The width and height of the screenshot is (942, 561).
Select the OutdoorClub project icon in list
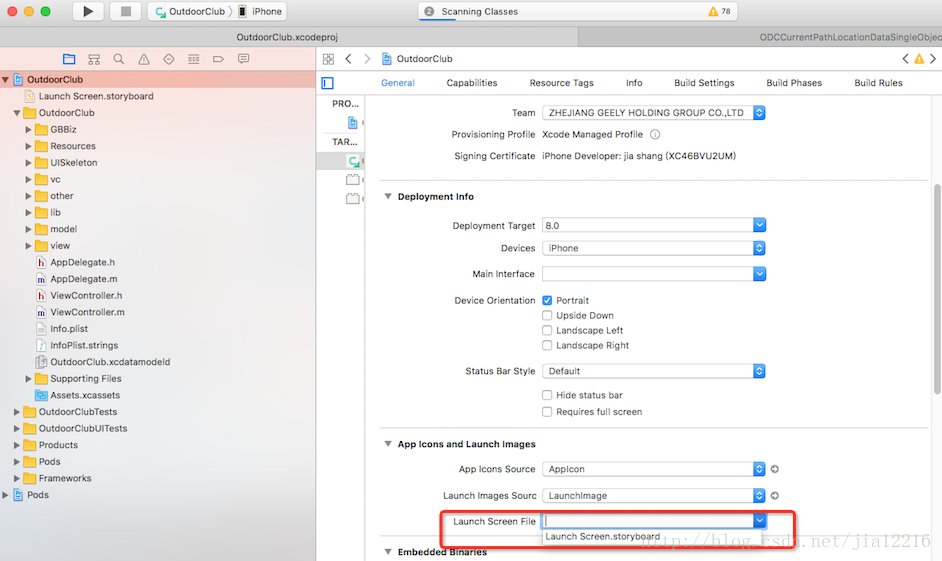pos(353,123)
